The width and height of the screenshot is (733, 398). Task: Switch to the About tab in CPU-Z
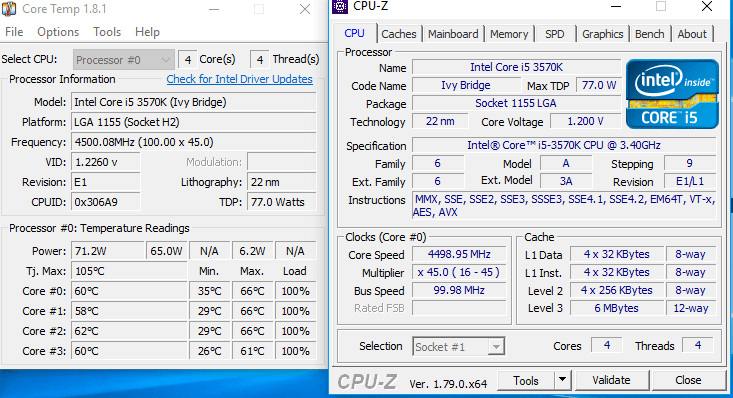692,34
